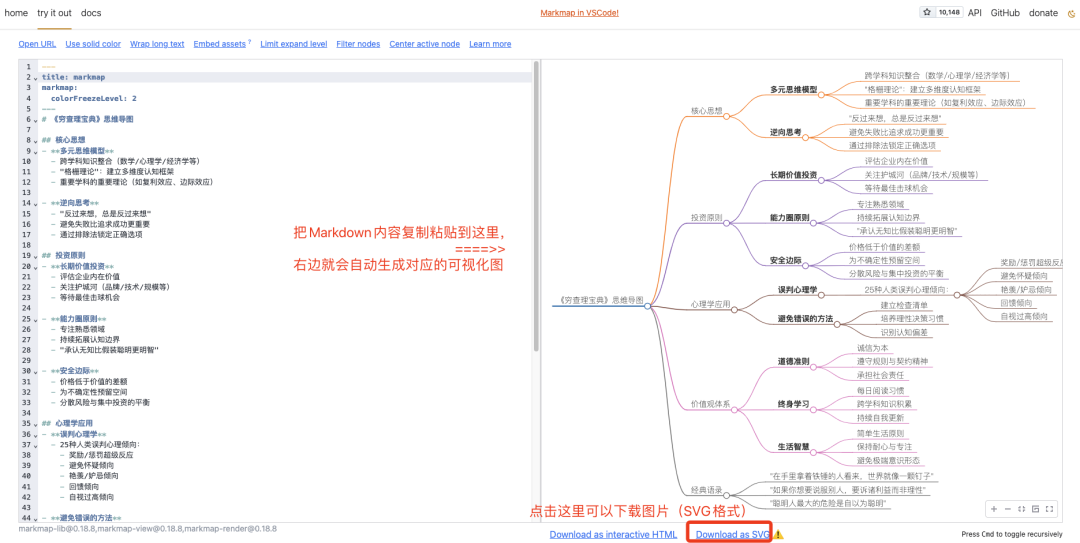Go to the home nav item
The height and width of the screenshot is (543, 1080).
pyautogui.click(x=17, y=12)
